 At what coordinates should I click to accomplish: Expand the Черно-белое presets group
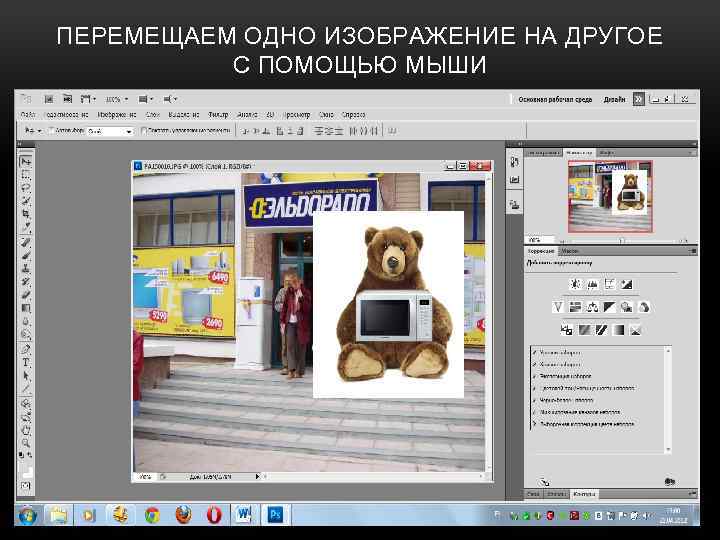point(535,400)
